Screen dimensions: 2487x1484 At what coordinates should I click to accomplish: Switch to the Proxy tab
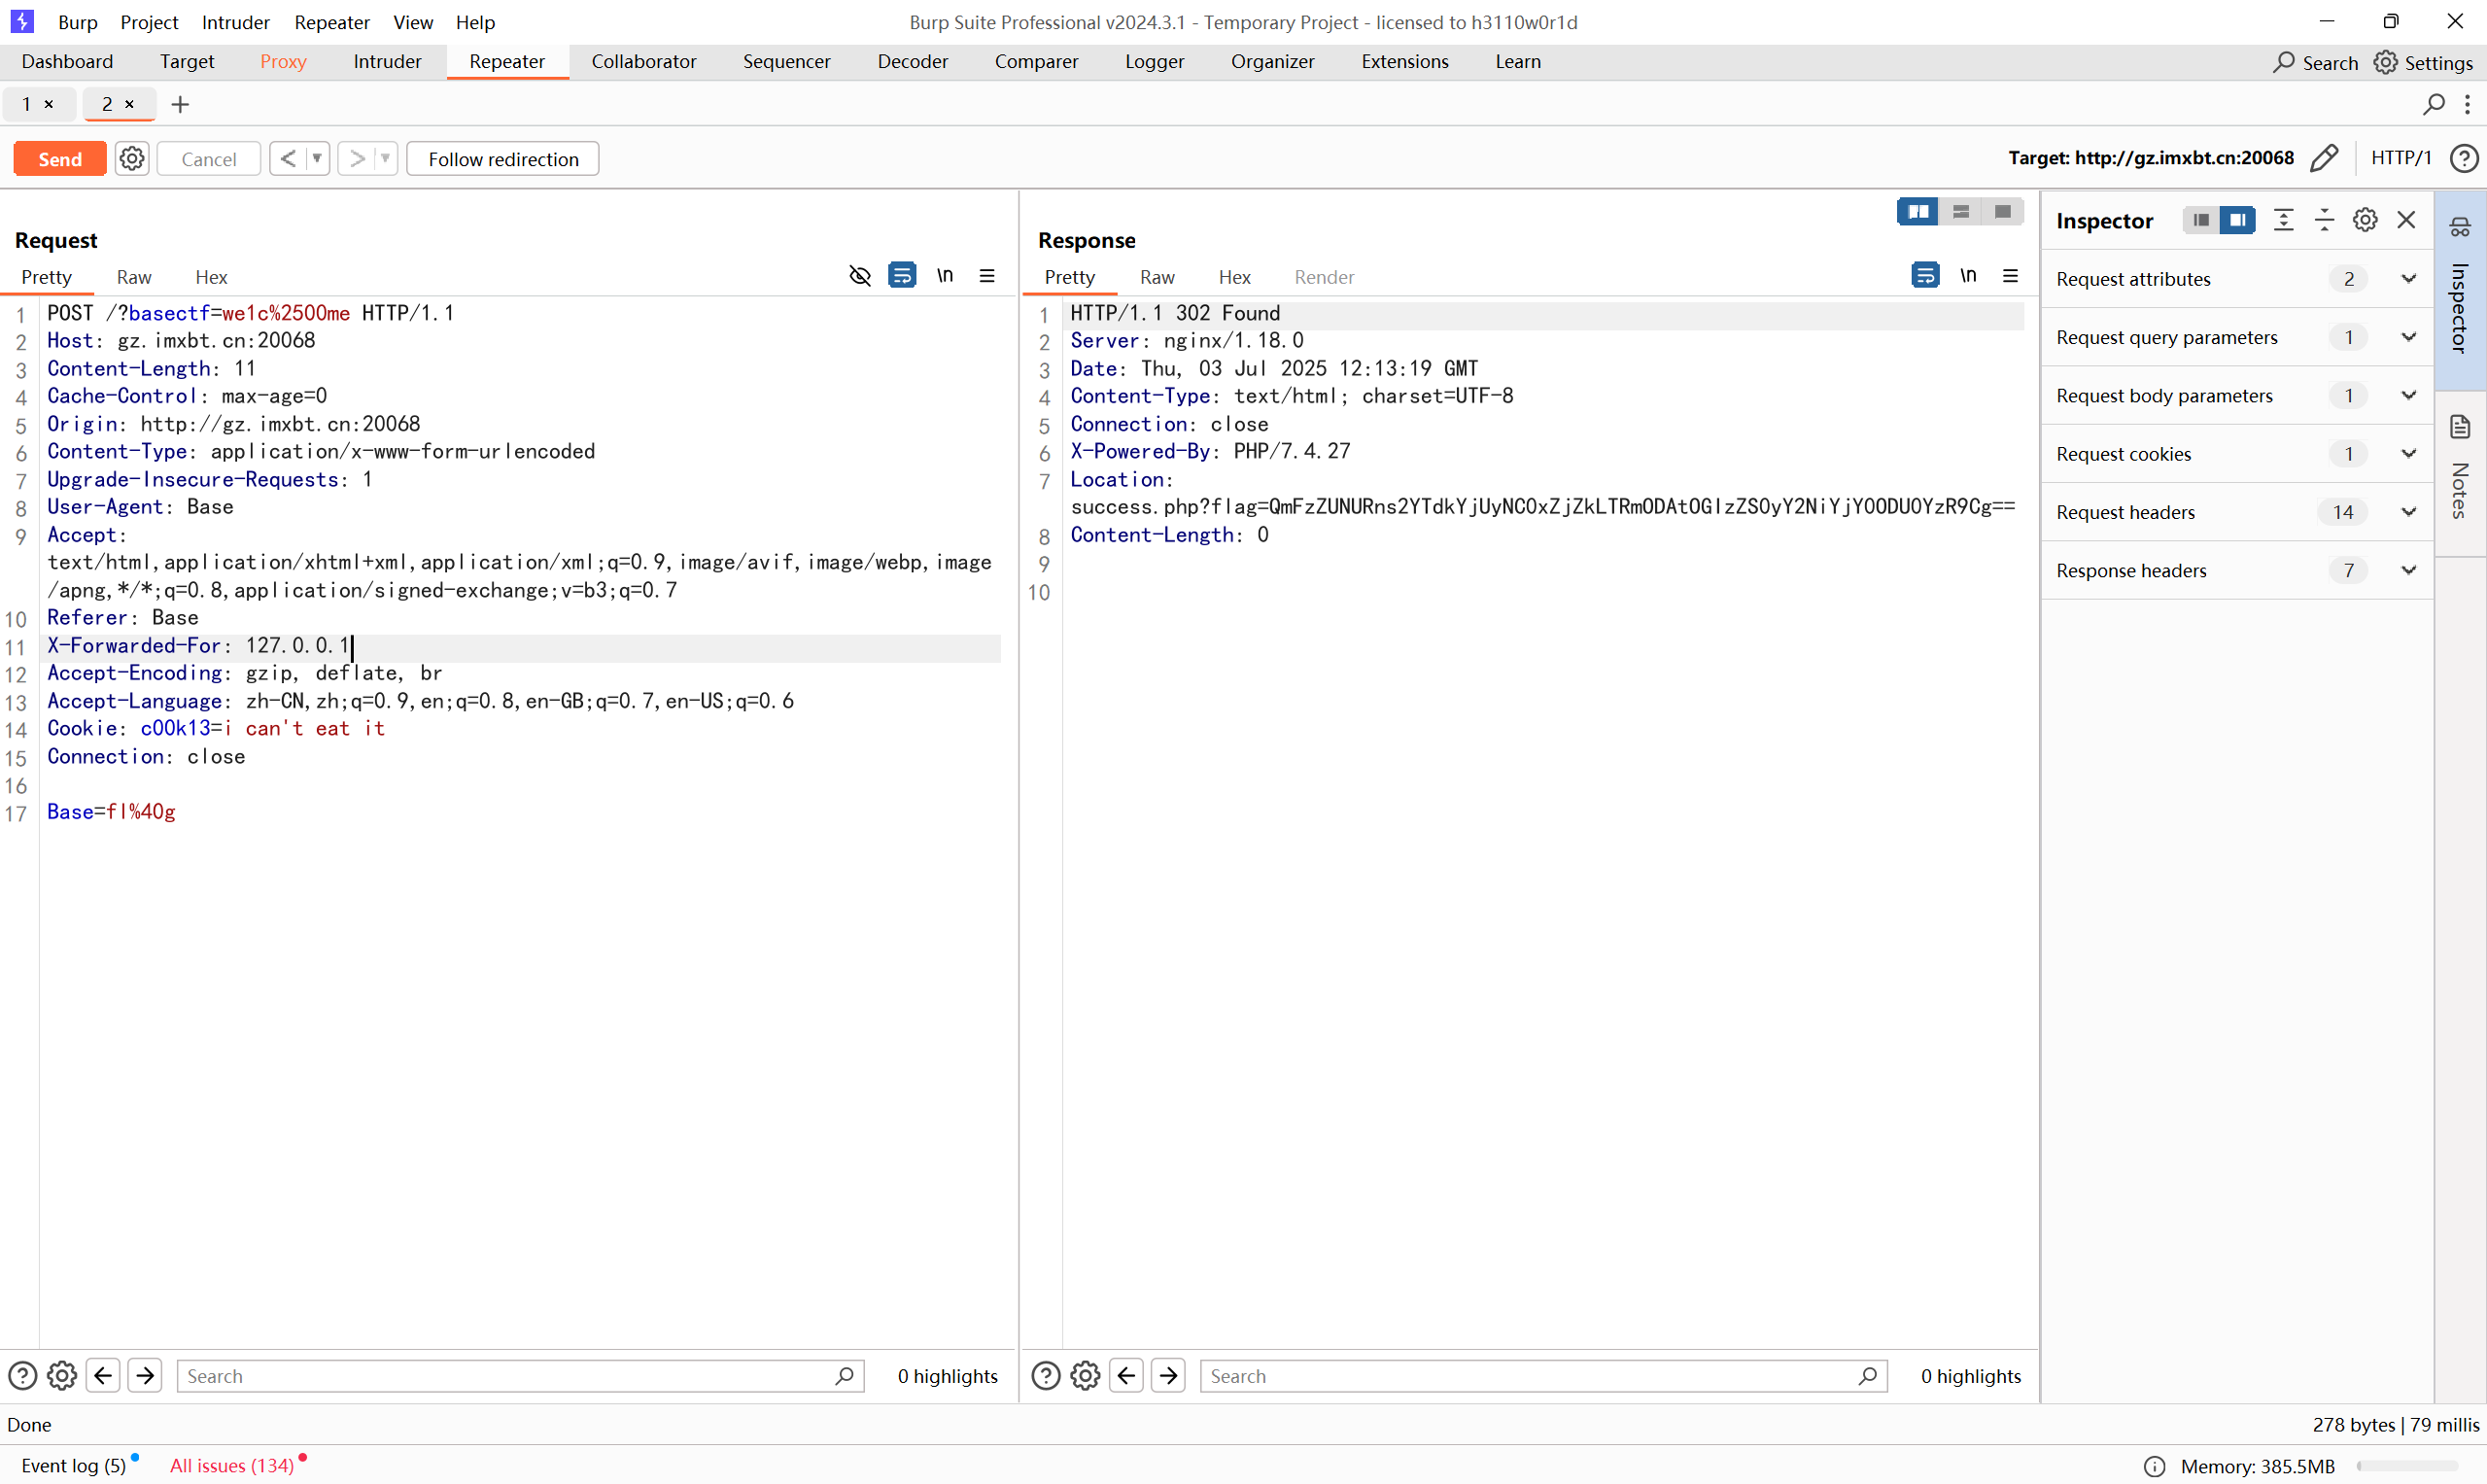pyautogui.click(x=283, y=61)
